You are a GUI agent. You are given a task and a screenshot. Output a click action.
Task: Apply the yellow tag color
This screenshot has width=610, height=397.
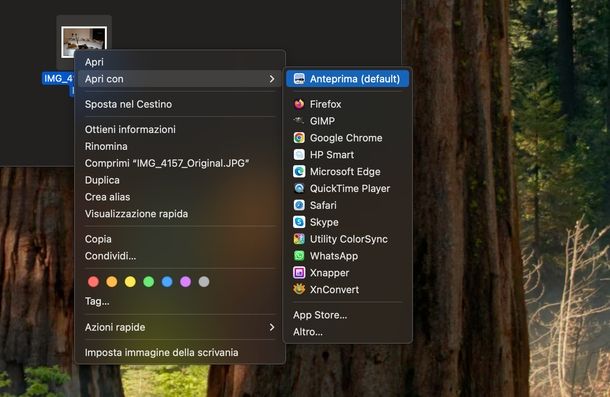(x=130, y=281)
